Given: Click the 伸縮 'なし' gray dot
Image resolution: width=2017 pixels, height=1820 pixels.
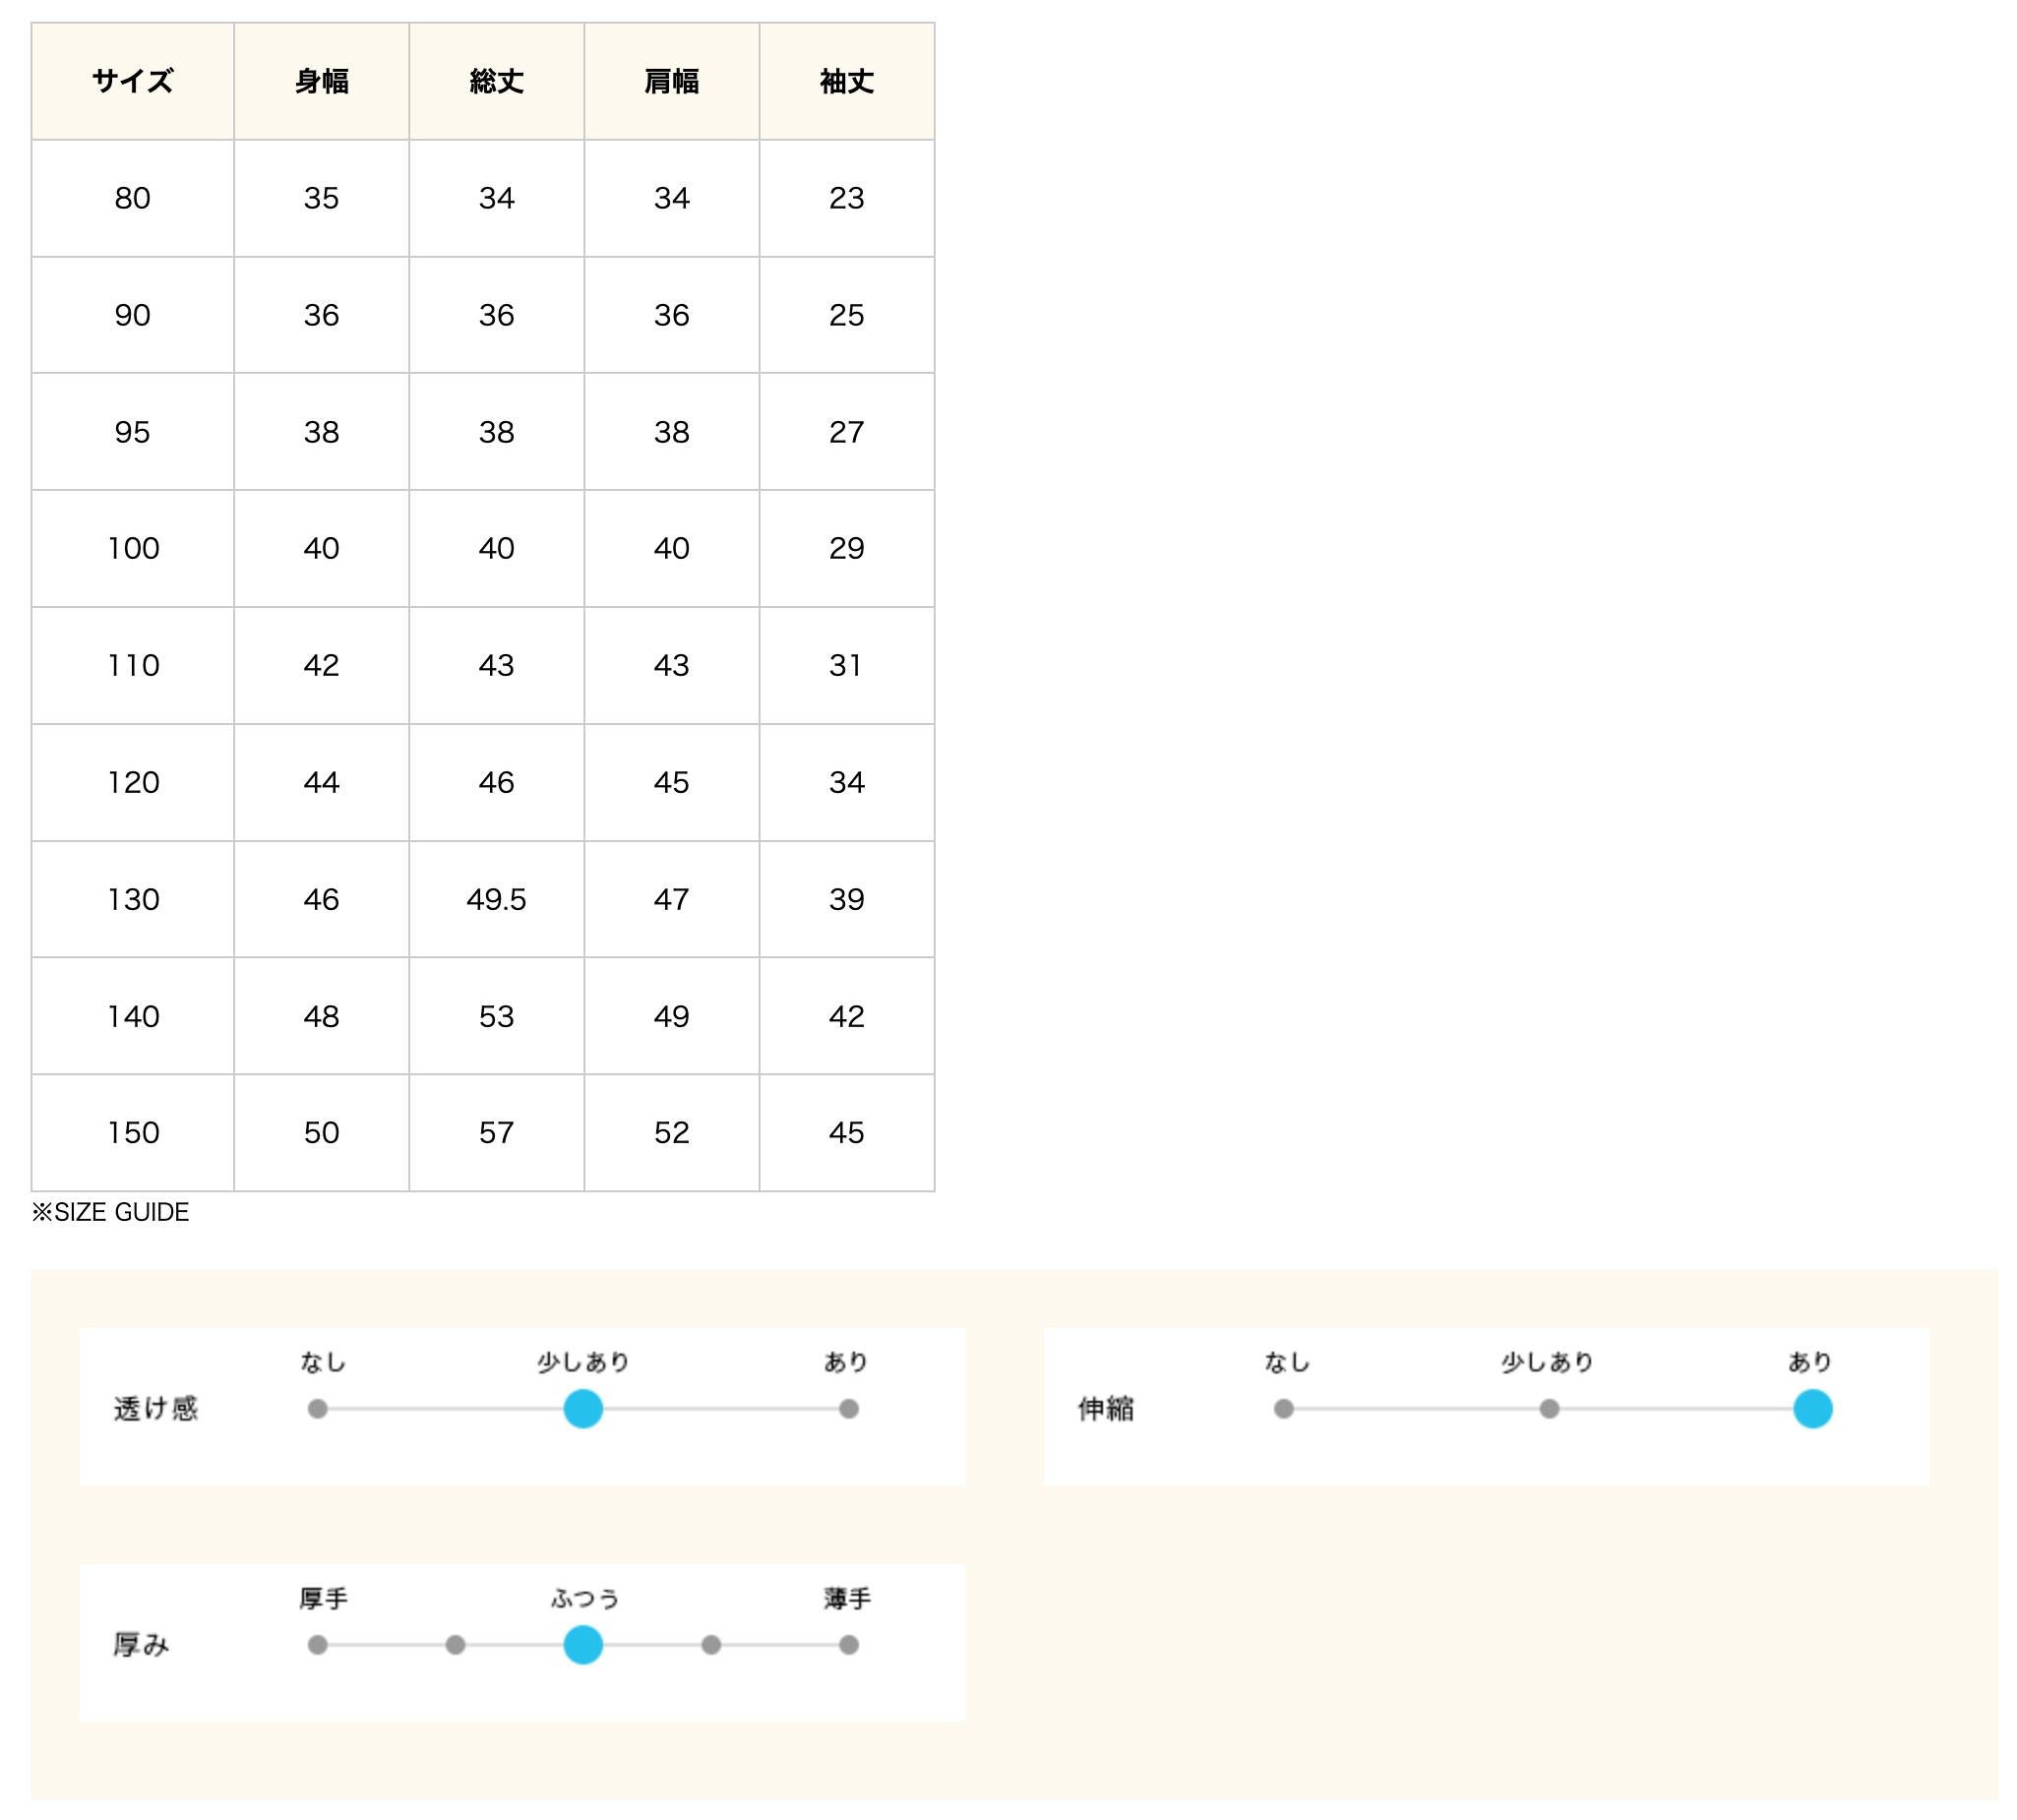Looking at the screenshot, I should 1284,1409.
